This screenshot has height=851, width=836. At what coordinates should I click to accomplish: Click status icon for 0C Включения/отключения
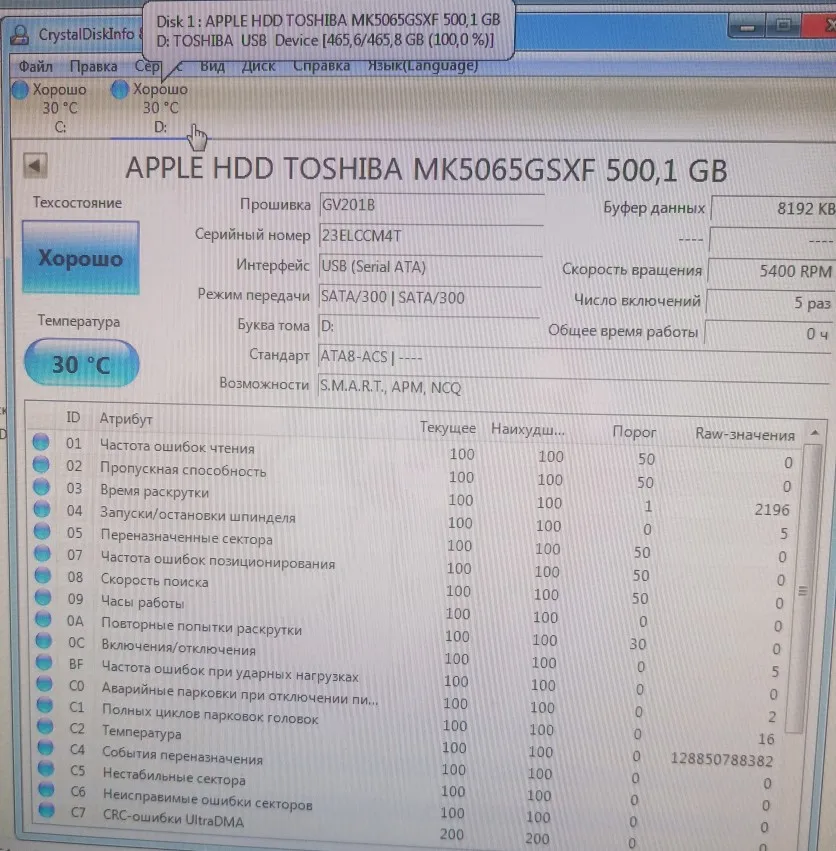44,641
